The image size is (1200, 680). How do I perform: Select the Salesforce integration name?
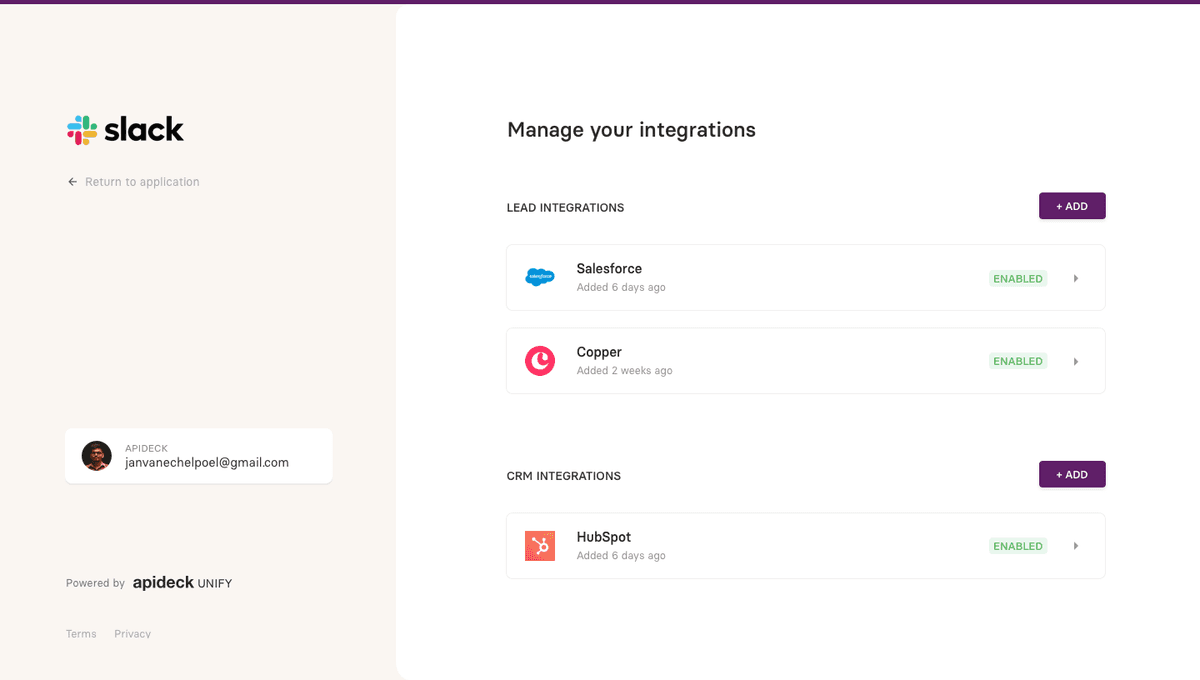(609, 269)
